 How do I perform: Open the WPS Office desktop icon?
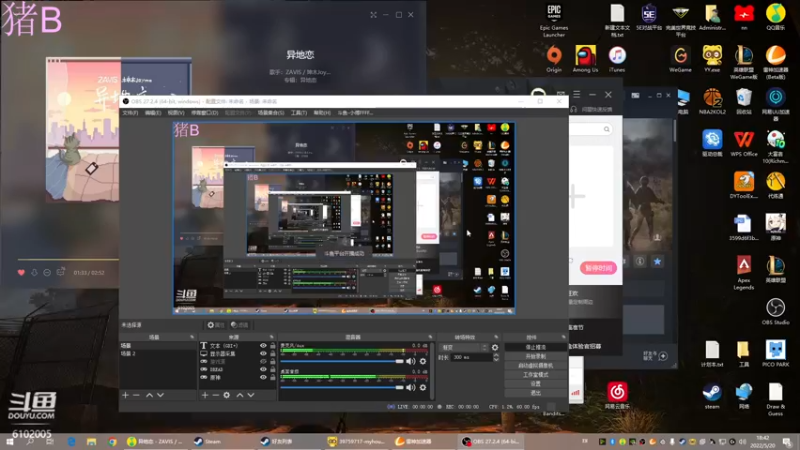(744, 143)
